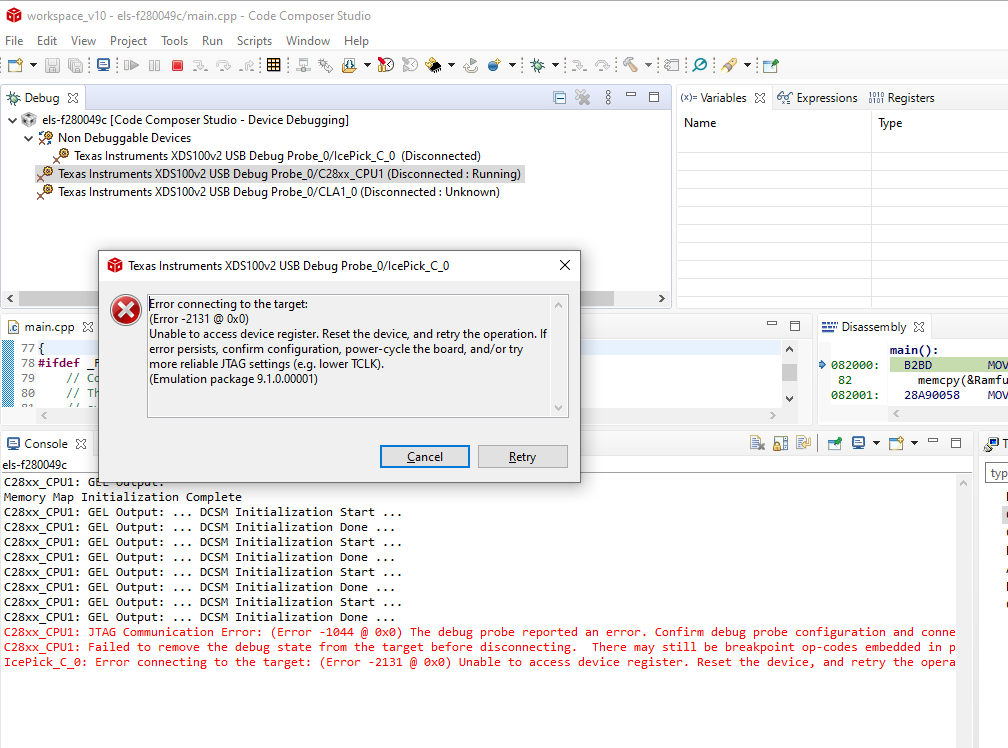Click the pen/marker toolbar icon
Screen dimensions: 1008x748
[729, 65]
